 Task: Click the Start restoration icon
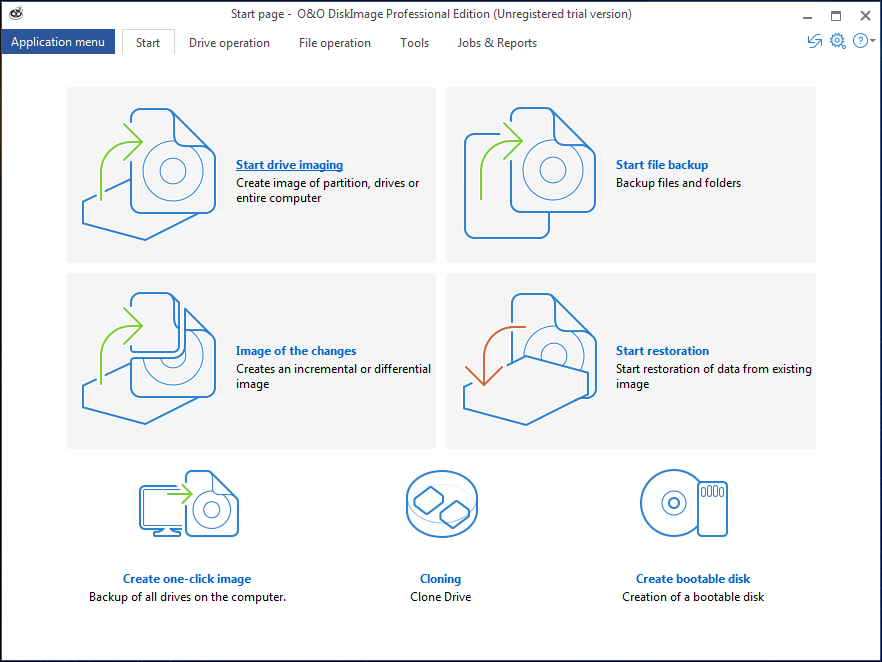pos(530,359)
